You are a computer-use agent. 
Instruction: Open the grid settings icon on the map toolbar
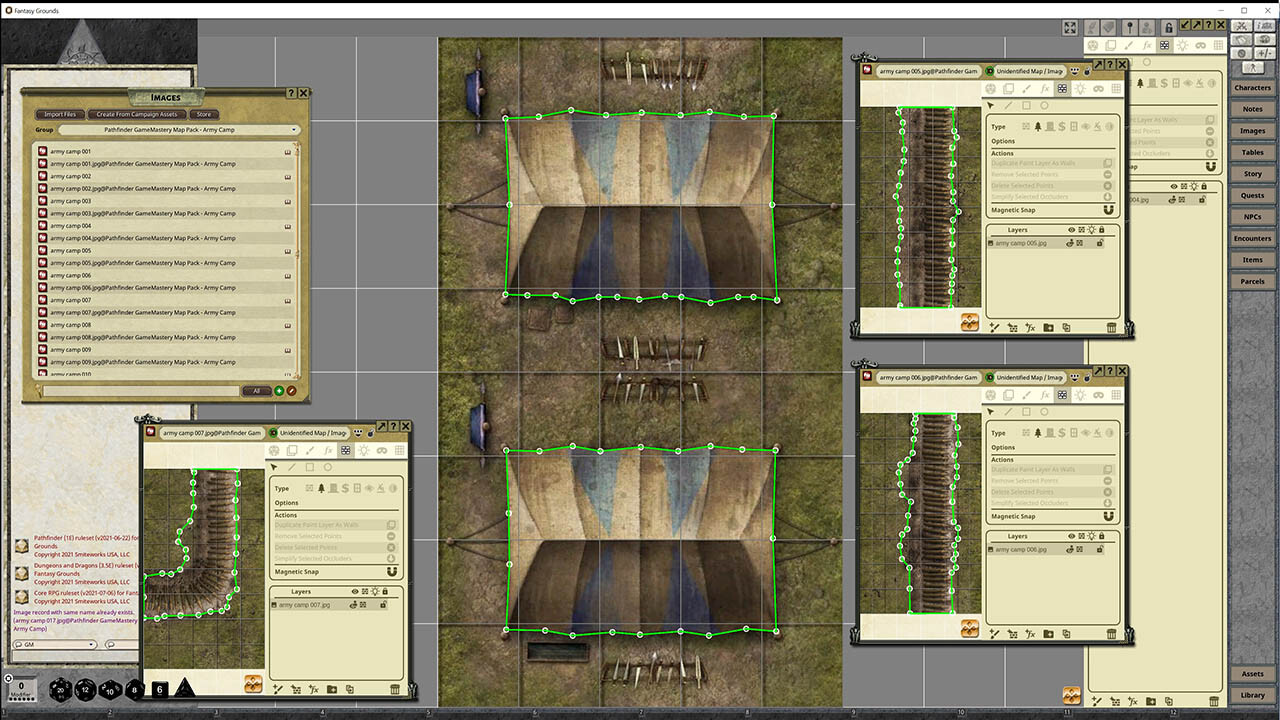coord(1218,45)
